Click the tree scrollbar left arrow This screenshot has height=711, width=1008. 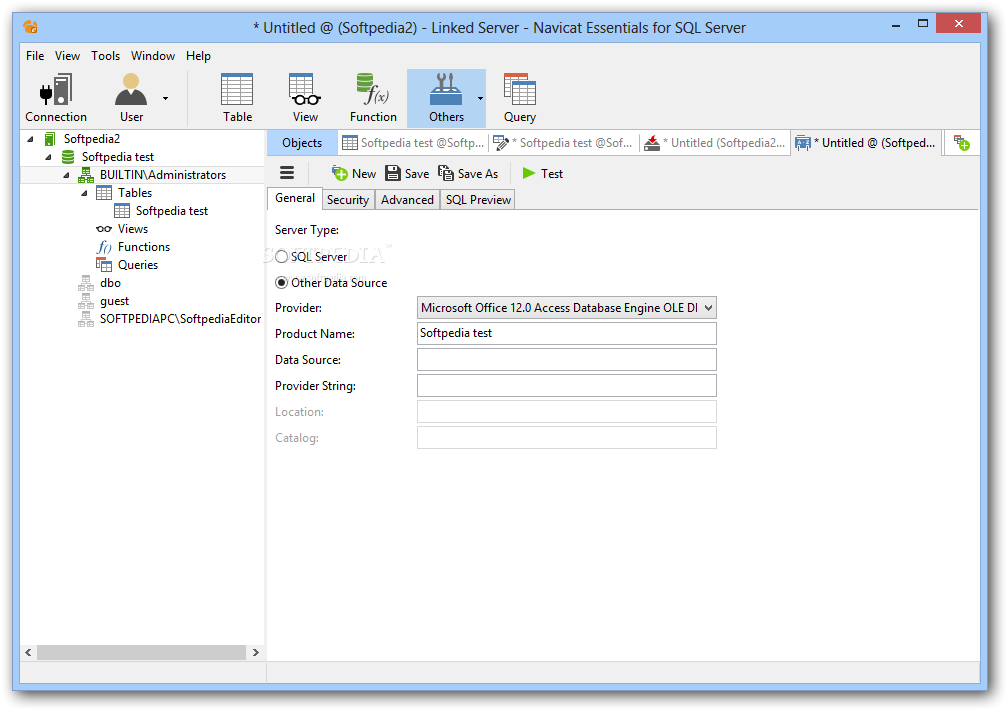coord(28,652)
